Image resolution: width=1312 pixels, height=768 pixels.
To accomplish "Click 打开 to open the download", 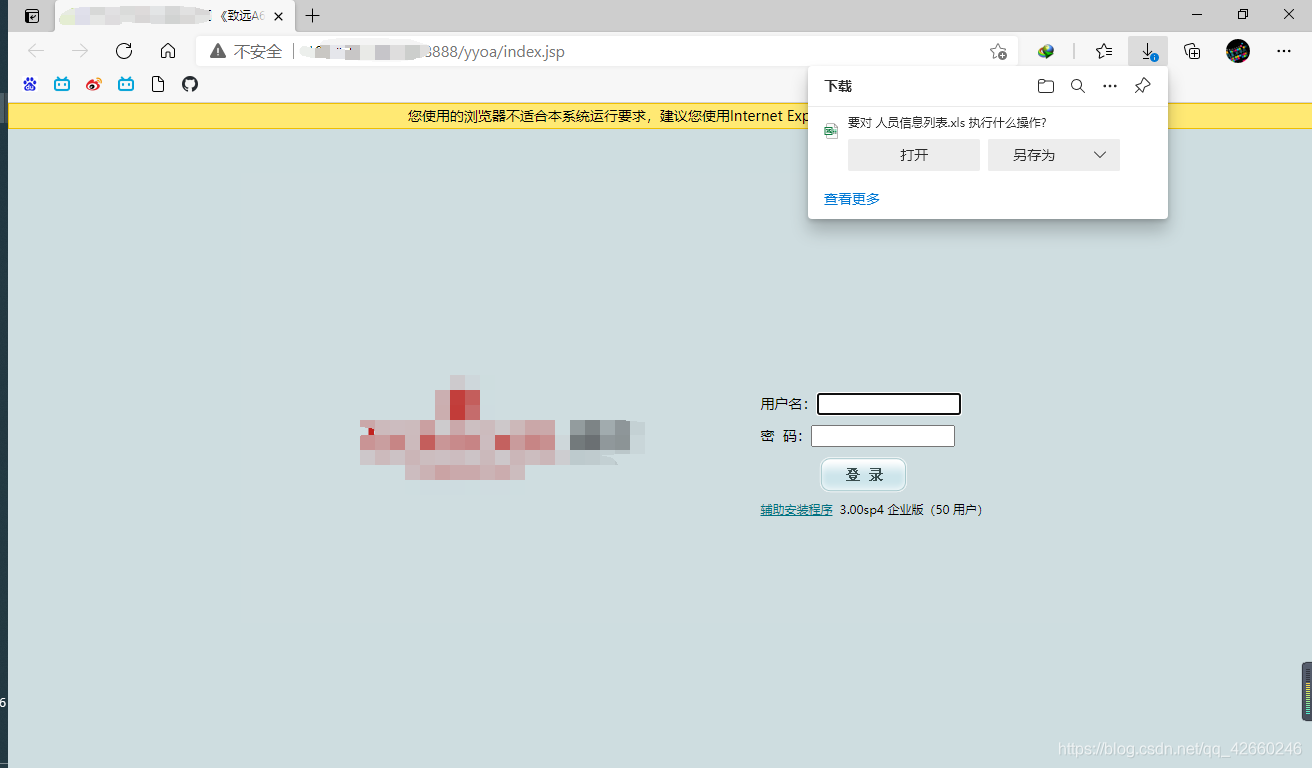I will pyautogui.click(x=914, y=155).
